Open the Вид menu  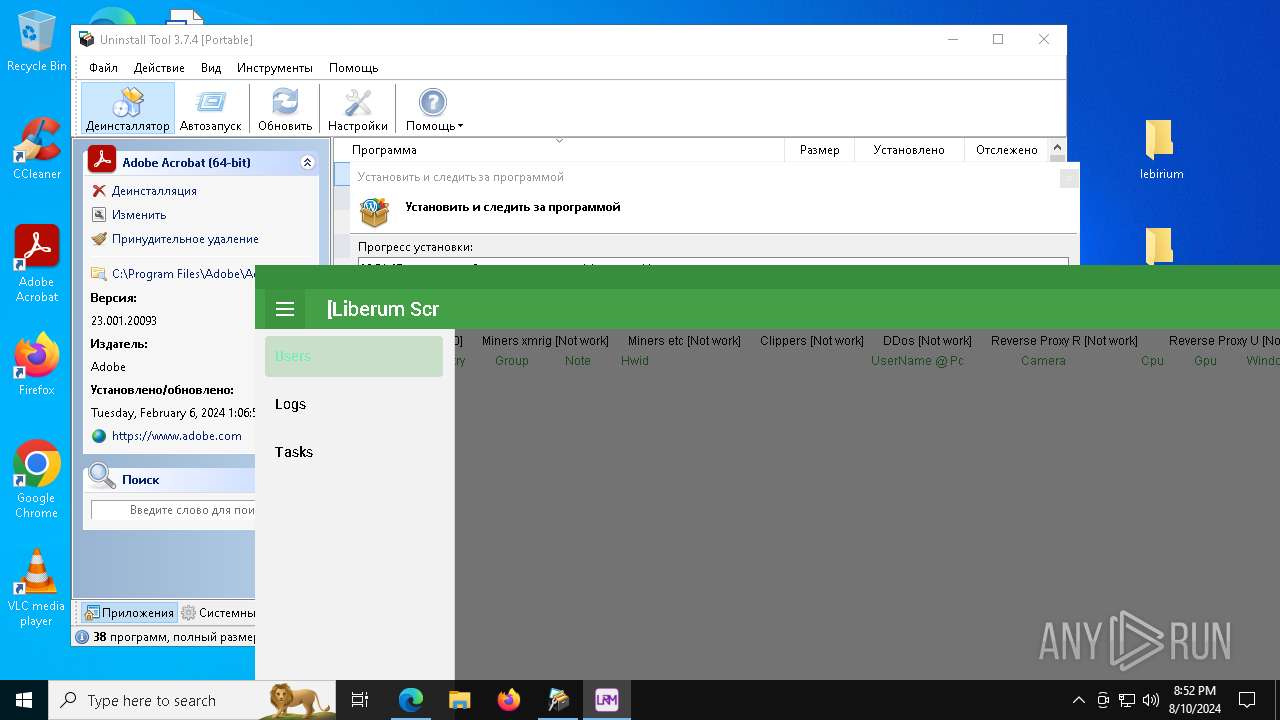pyautogui.click(x=211, y=68)
